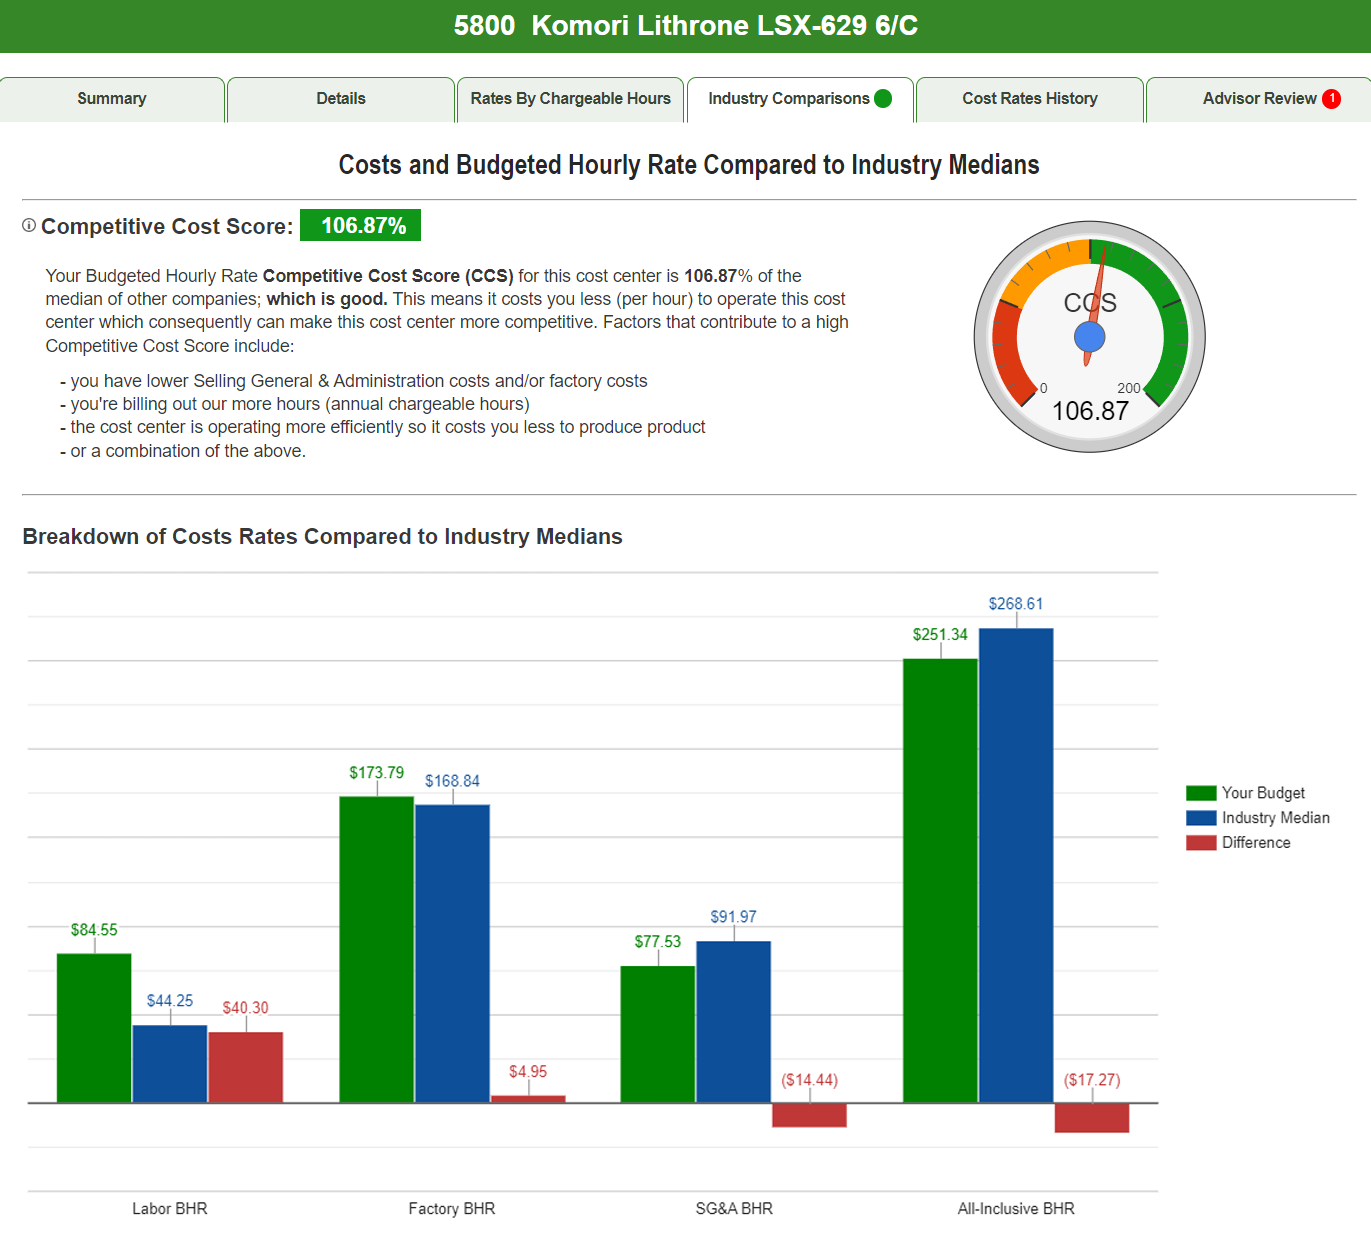Click the Industry Median legend text

click(1276, 818)
